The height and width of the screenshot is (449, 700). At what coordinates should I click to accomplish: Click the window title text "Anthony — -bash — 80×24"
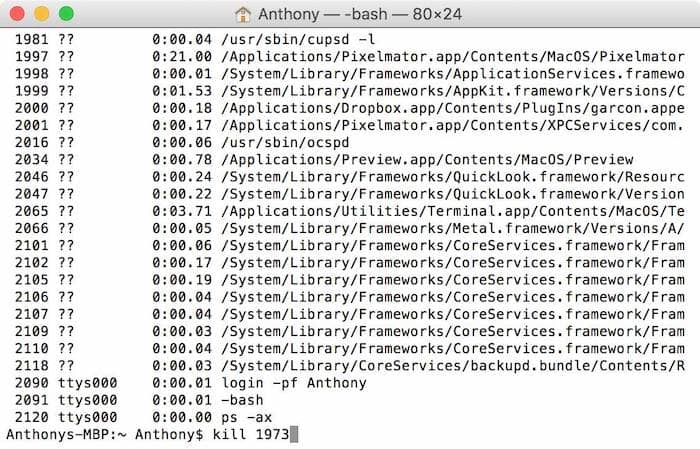point(360,14)
